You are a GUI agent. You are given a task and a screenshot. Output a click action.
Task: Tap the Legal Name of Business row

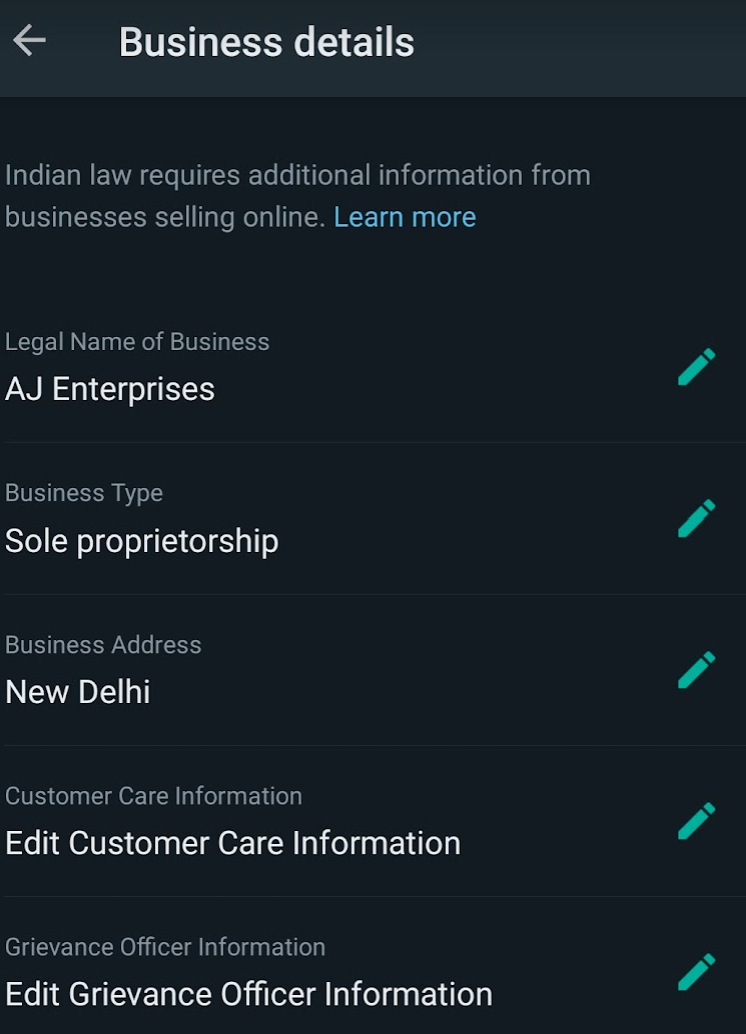[x=300, y=368]
